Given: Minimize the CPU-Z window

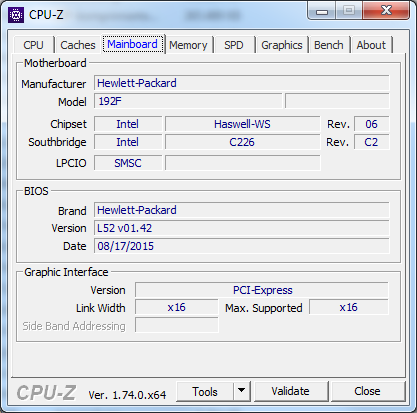Looking at the screenshot, I should pos(322,11).
